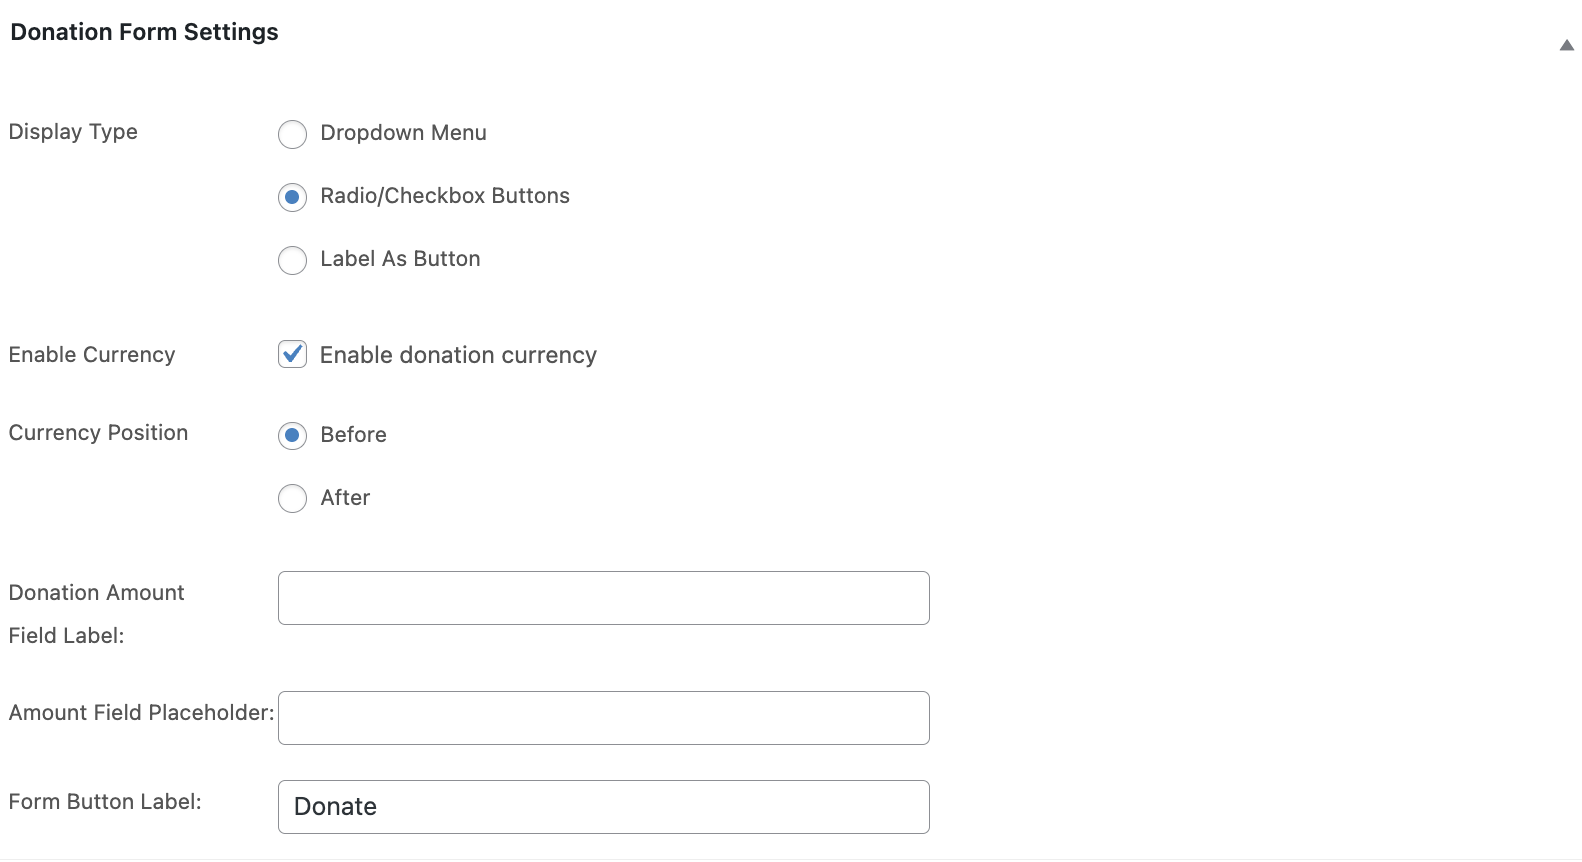Pick the Label As Button radio circle
1582x862 pixels.
pyautogui.click(x=292, y=260)
